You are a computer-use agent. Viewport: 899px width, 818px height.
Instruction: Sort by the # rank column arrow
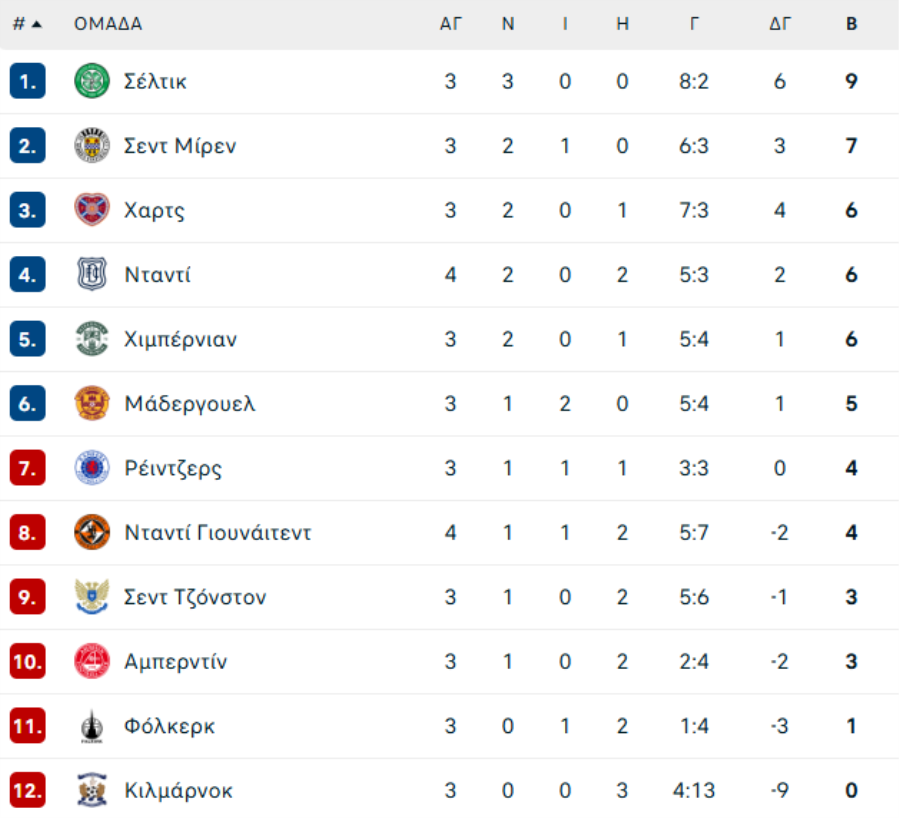click(x=27, y=24)
